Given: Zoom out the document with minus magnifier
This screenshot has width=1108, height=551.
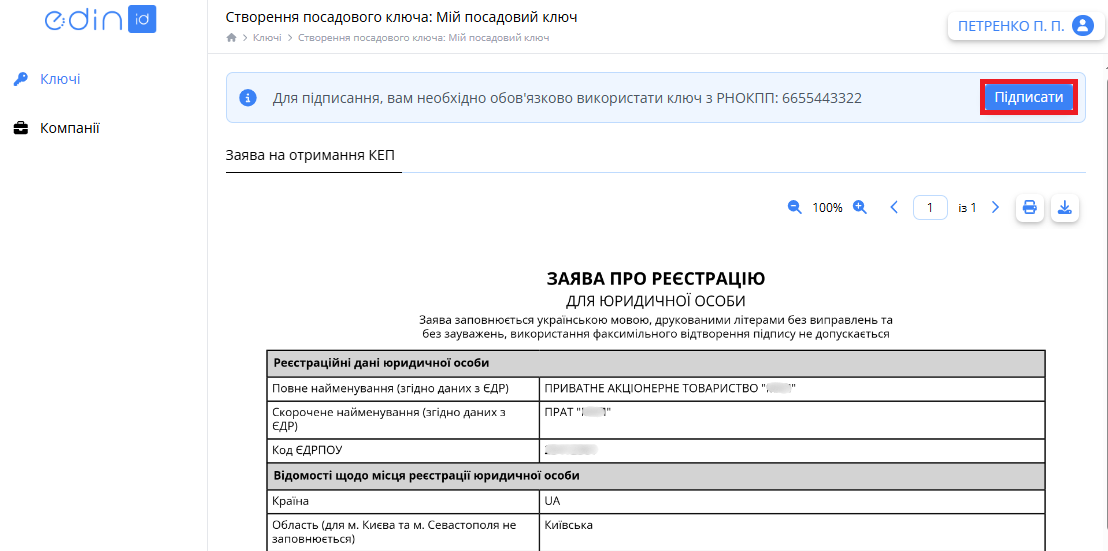Looking at the screenshot, I should [795, 207].
